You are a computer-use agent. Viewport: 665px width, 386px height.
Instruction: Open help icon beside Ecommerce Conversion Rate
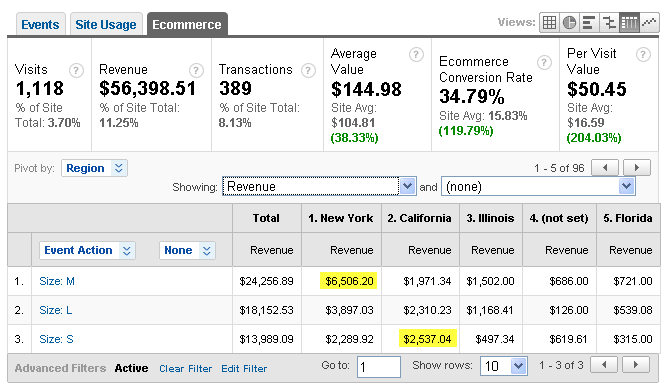544,62
